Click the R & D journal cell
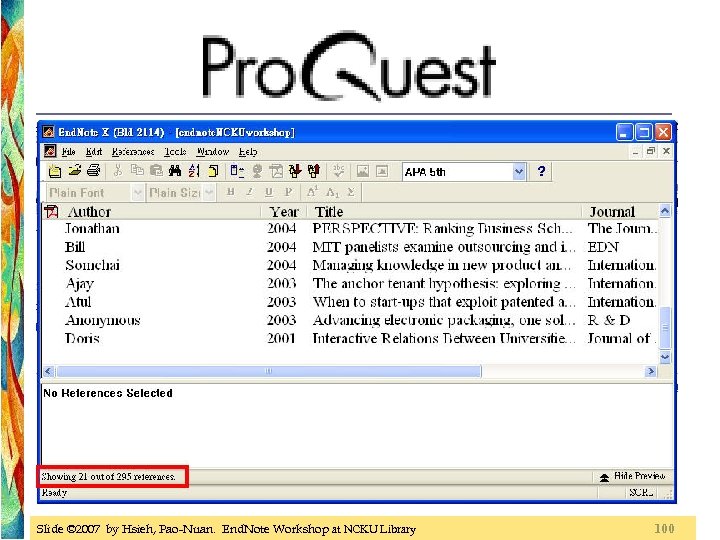The image size is (720, 540). point(609,321)
